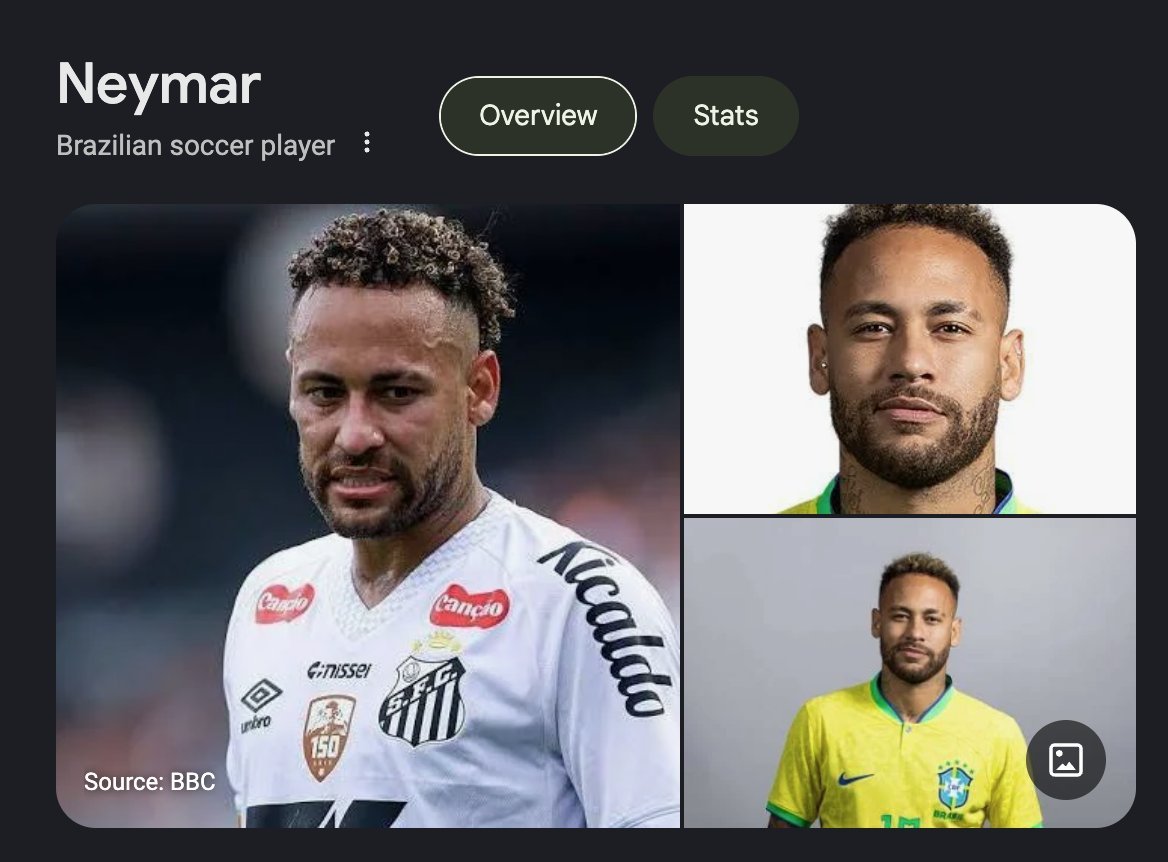Select the Overview tab
1168x862 pixels.
click(x=538, y=115)
